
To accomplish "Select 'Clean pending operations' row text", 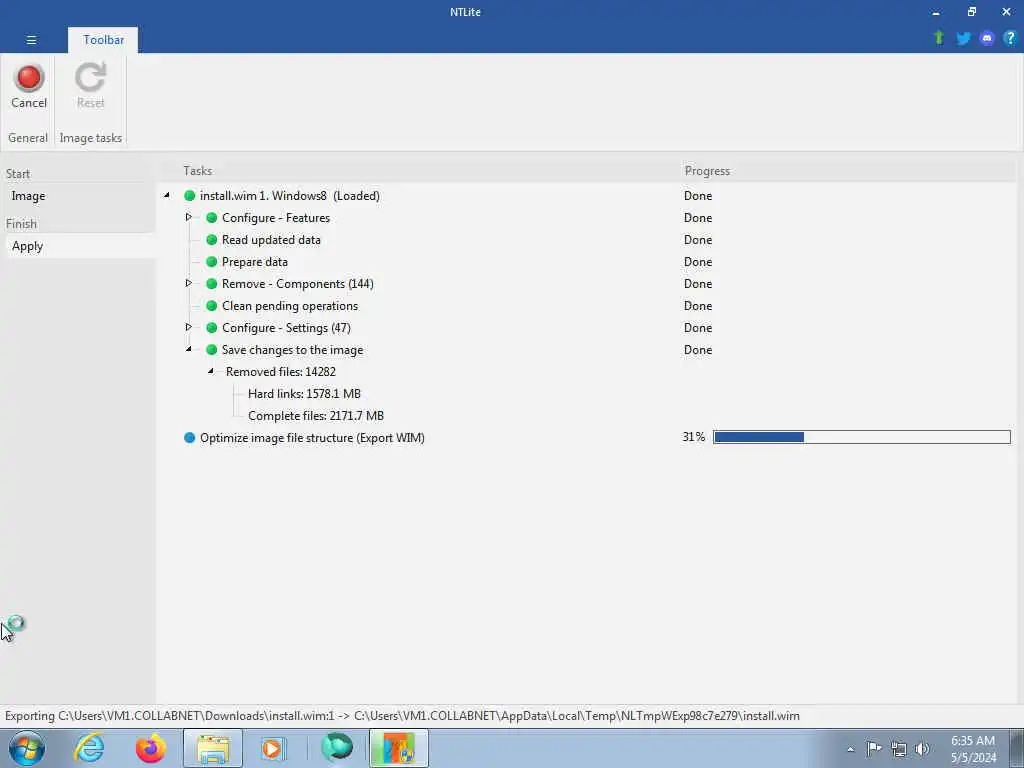I will pyautogui.click(x=290, y=306).
